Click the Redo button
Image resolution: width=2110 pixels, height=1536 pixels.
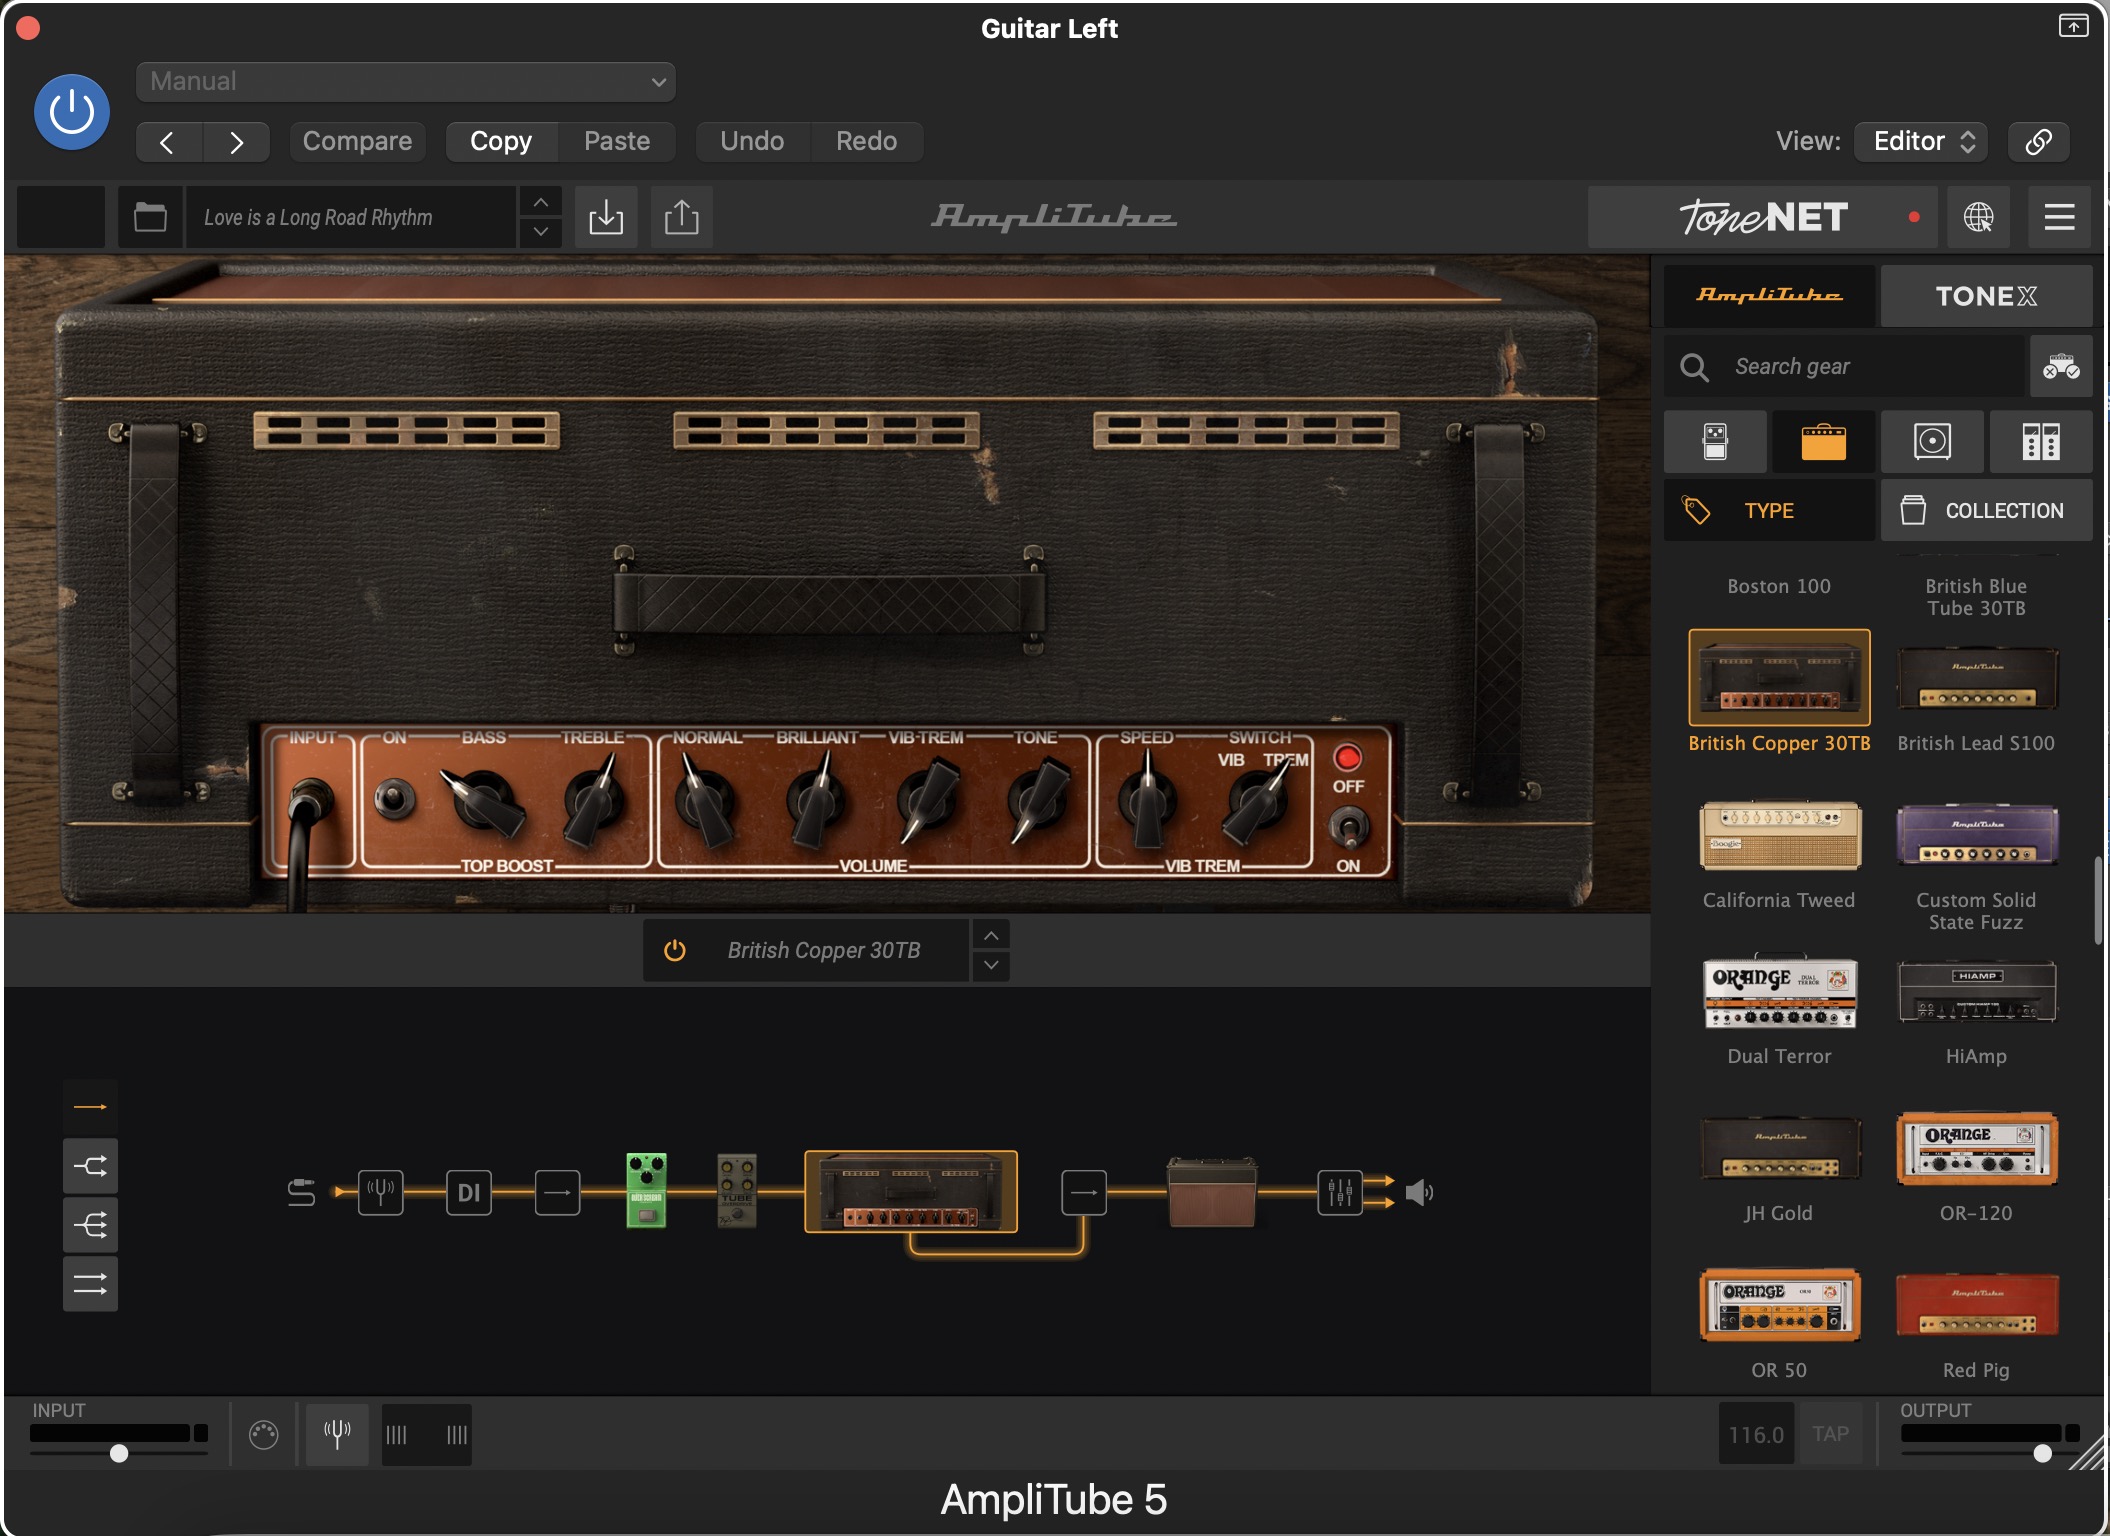click(x=866, y=141)
